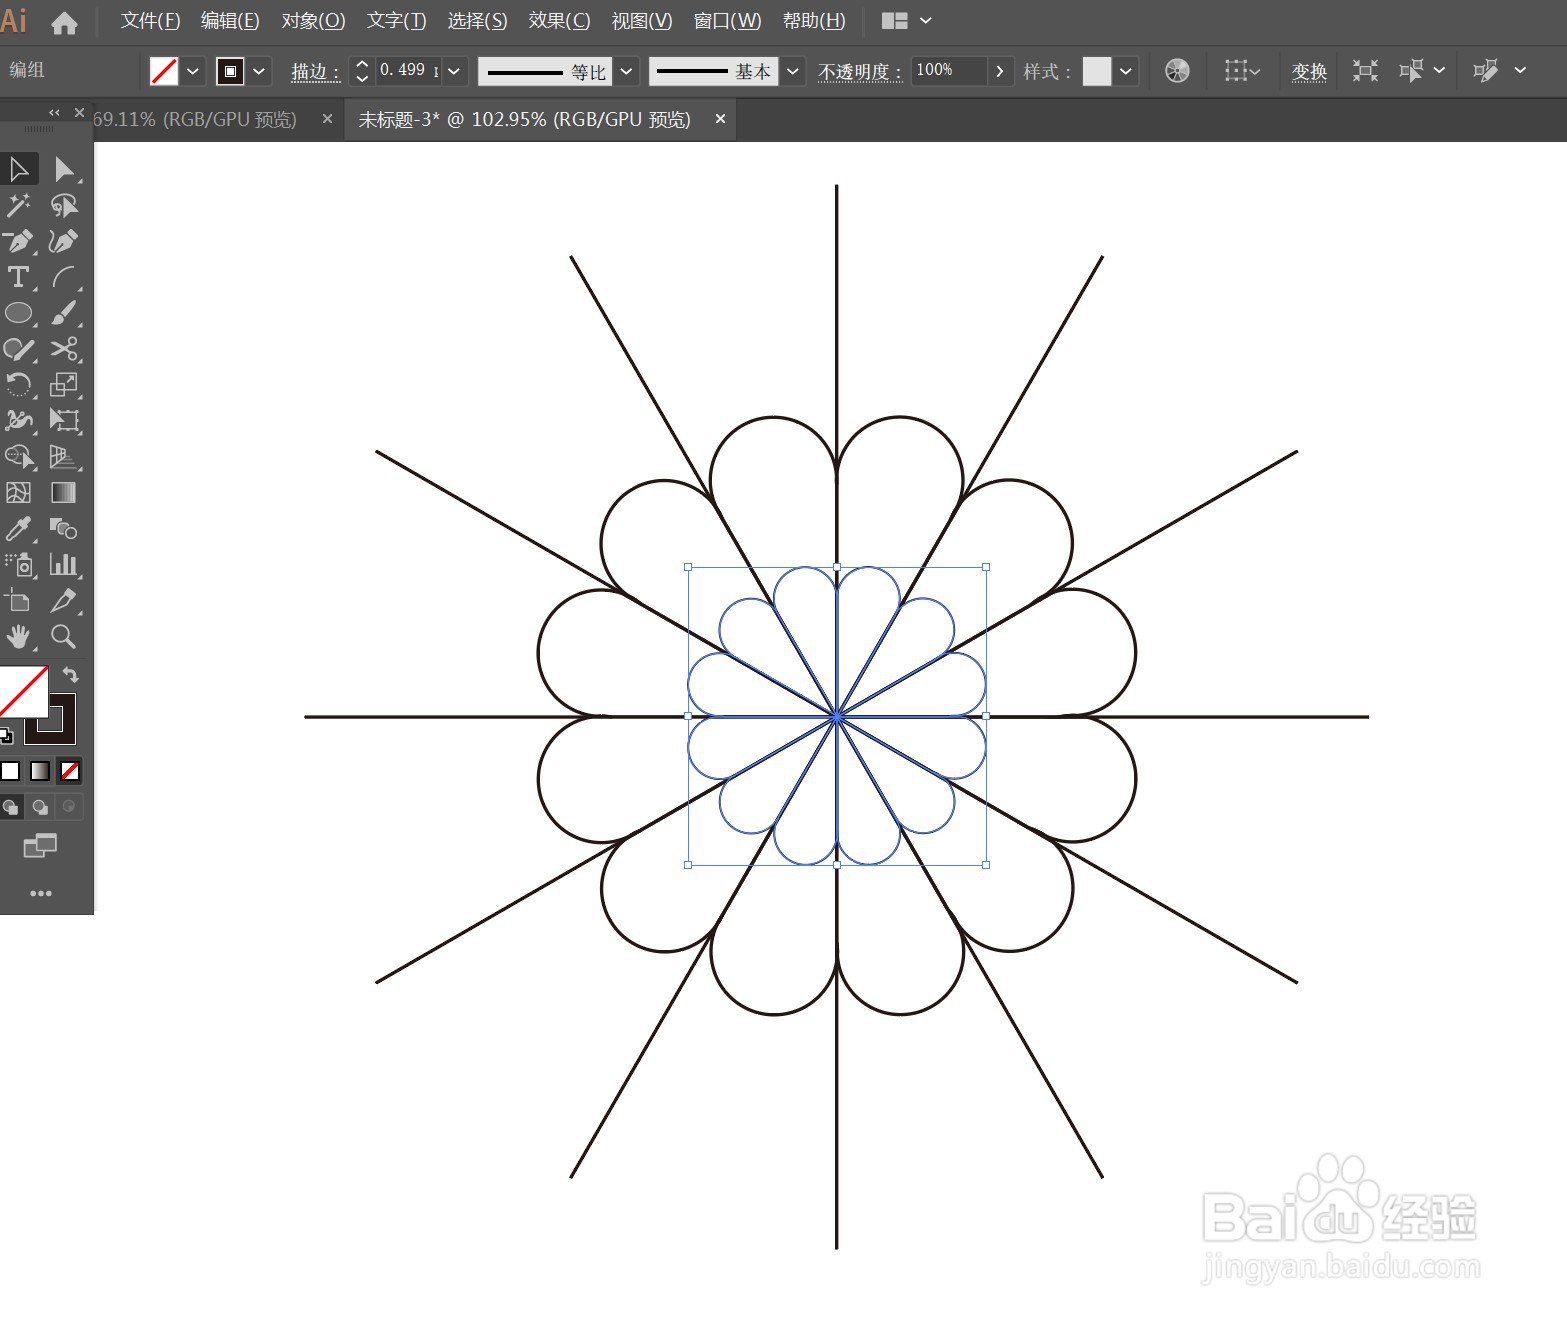Select the Ellipse tool
This screenshot has width=1567, height=1320.
coord(19,313)
